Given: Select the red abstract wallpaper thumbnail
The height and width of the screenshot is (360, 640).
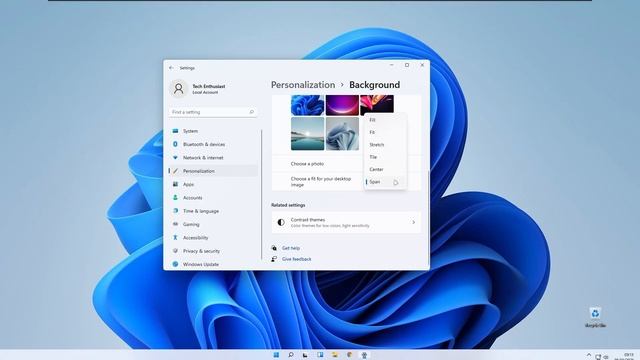Looking at the screenshot, I should pyautogui.click(x=377, y=104).
